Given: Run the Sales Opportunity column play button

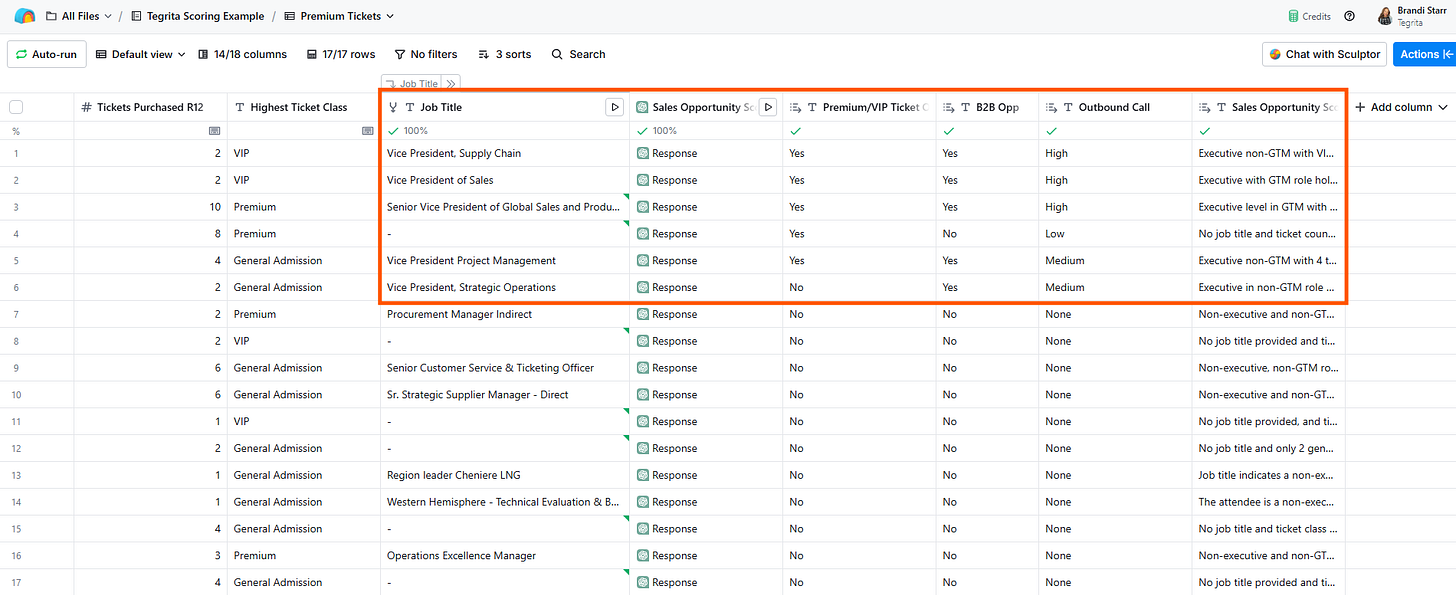Looking at the screenshot, I should (768, 107).
